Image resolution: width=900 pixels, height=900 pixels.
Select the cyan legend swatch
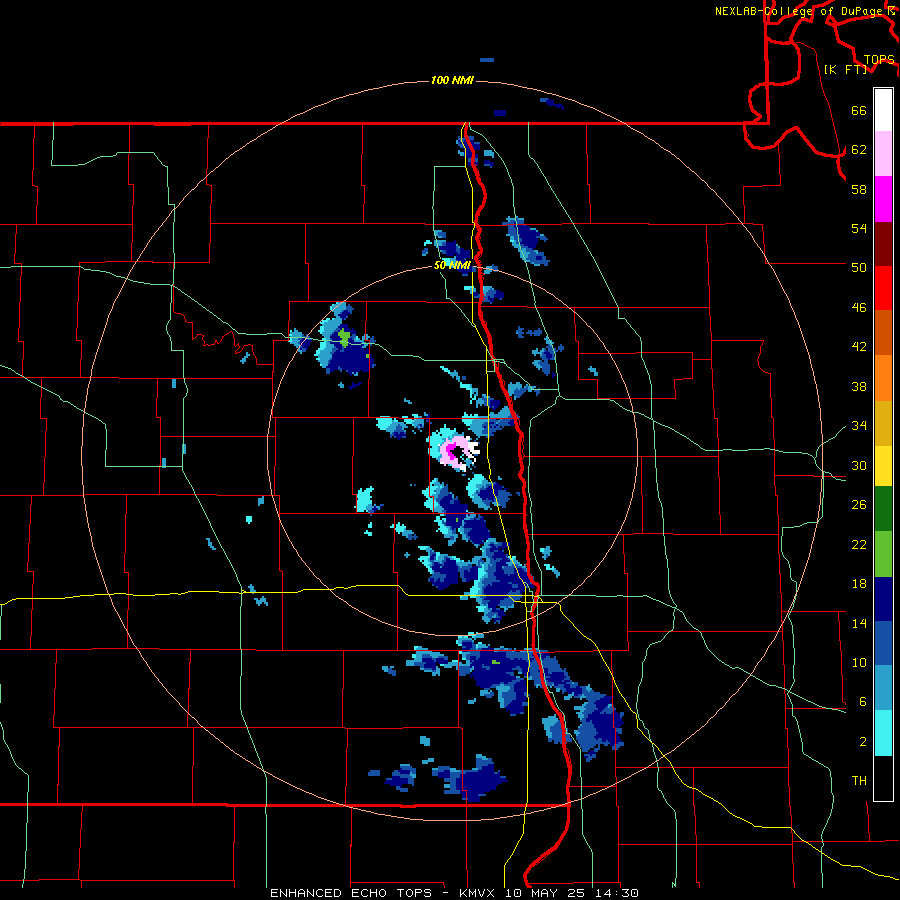[883, 733]
